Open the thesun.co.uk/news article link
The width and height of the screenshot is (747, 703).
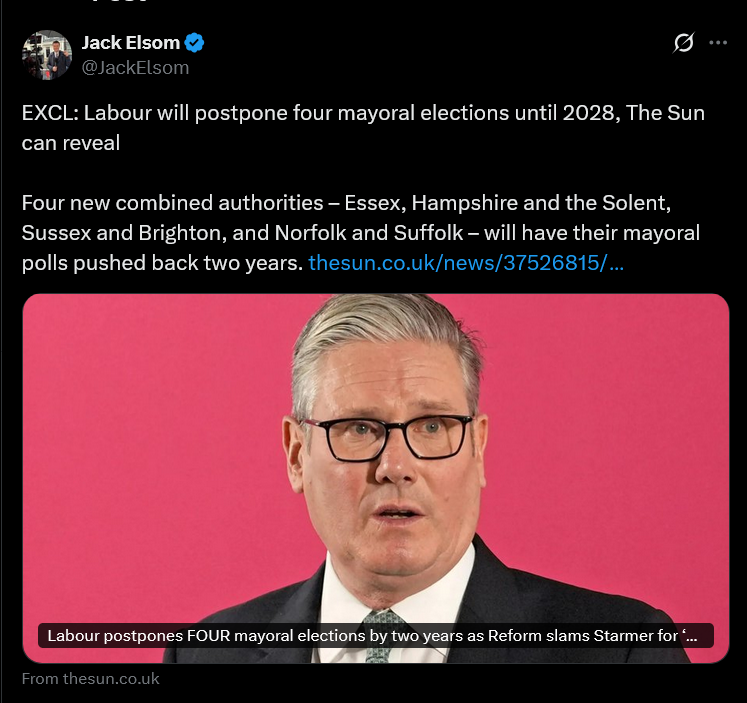(466, 263)
